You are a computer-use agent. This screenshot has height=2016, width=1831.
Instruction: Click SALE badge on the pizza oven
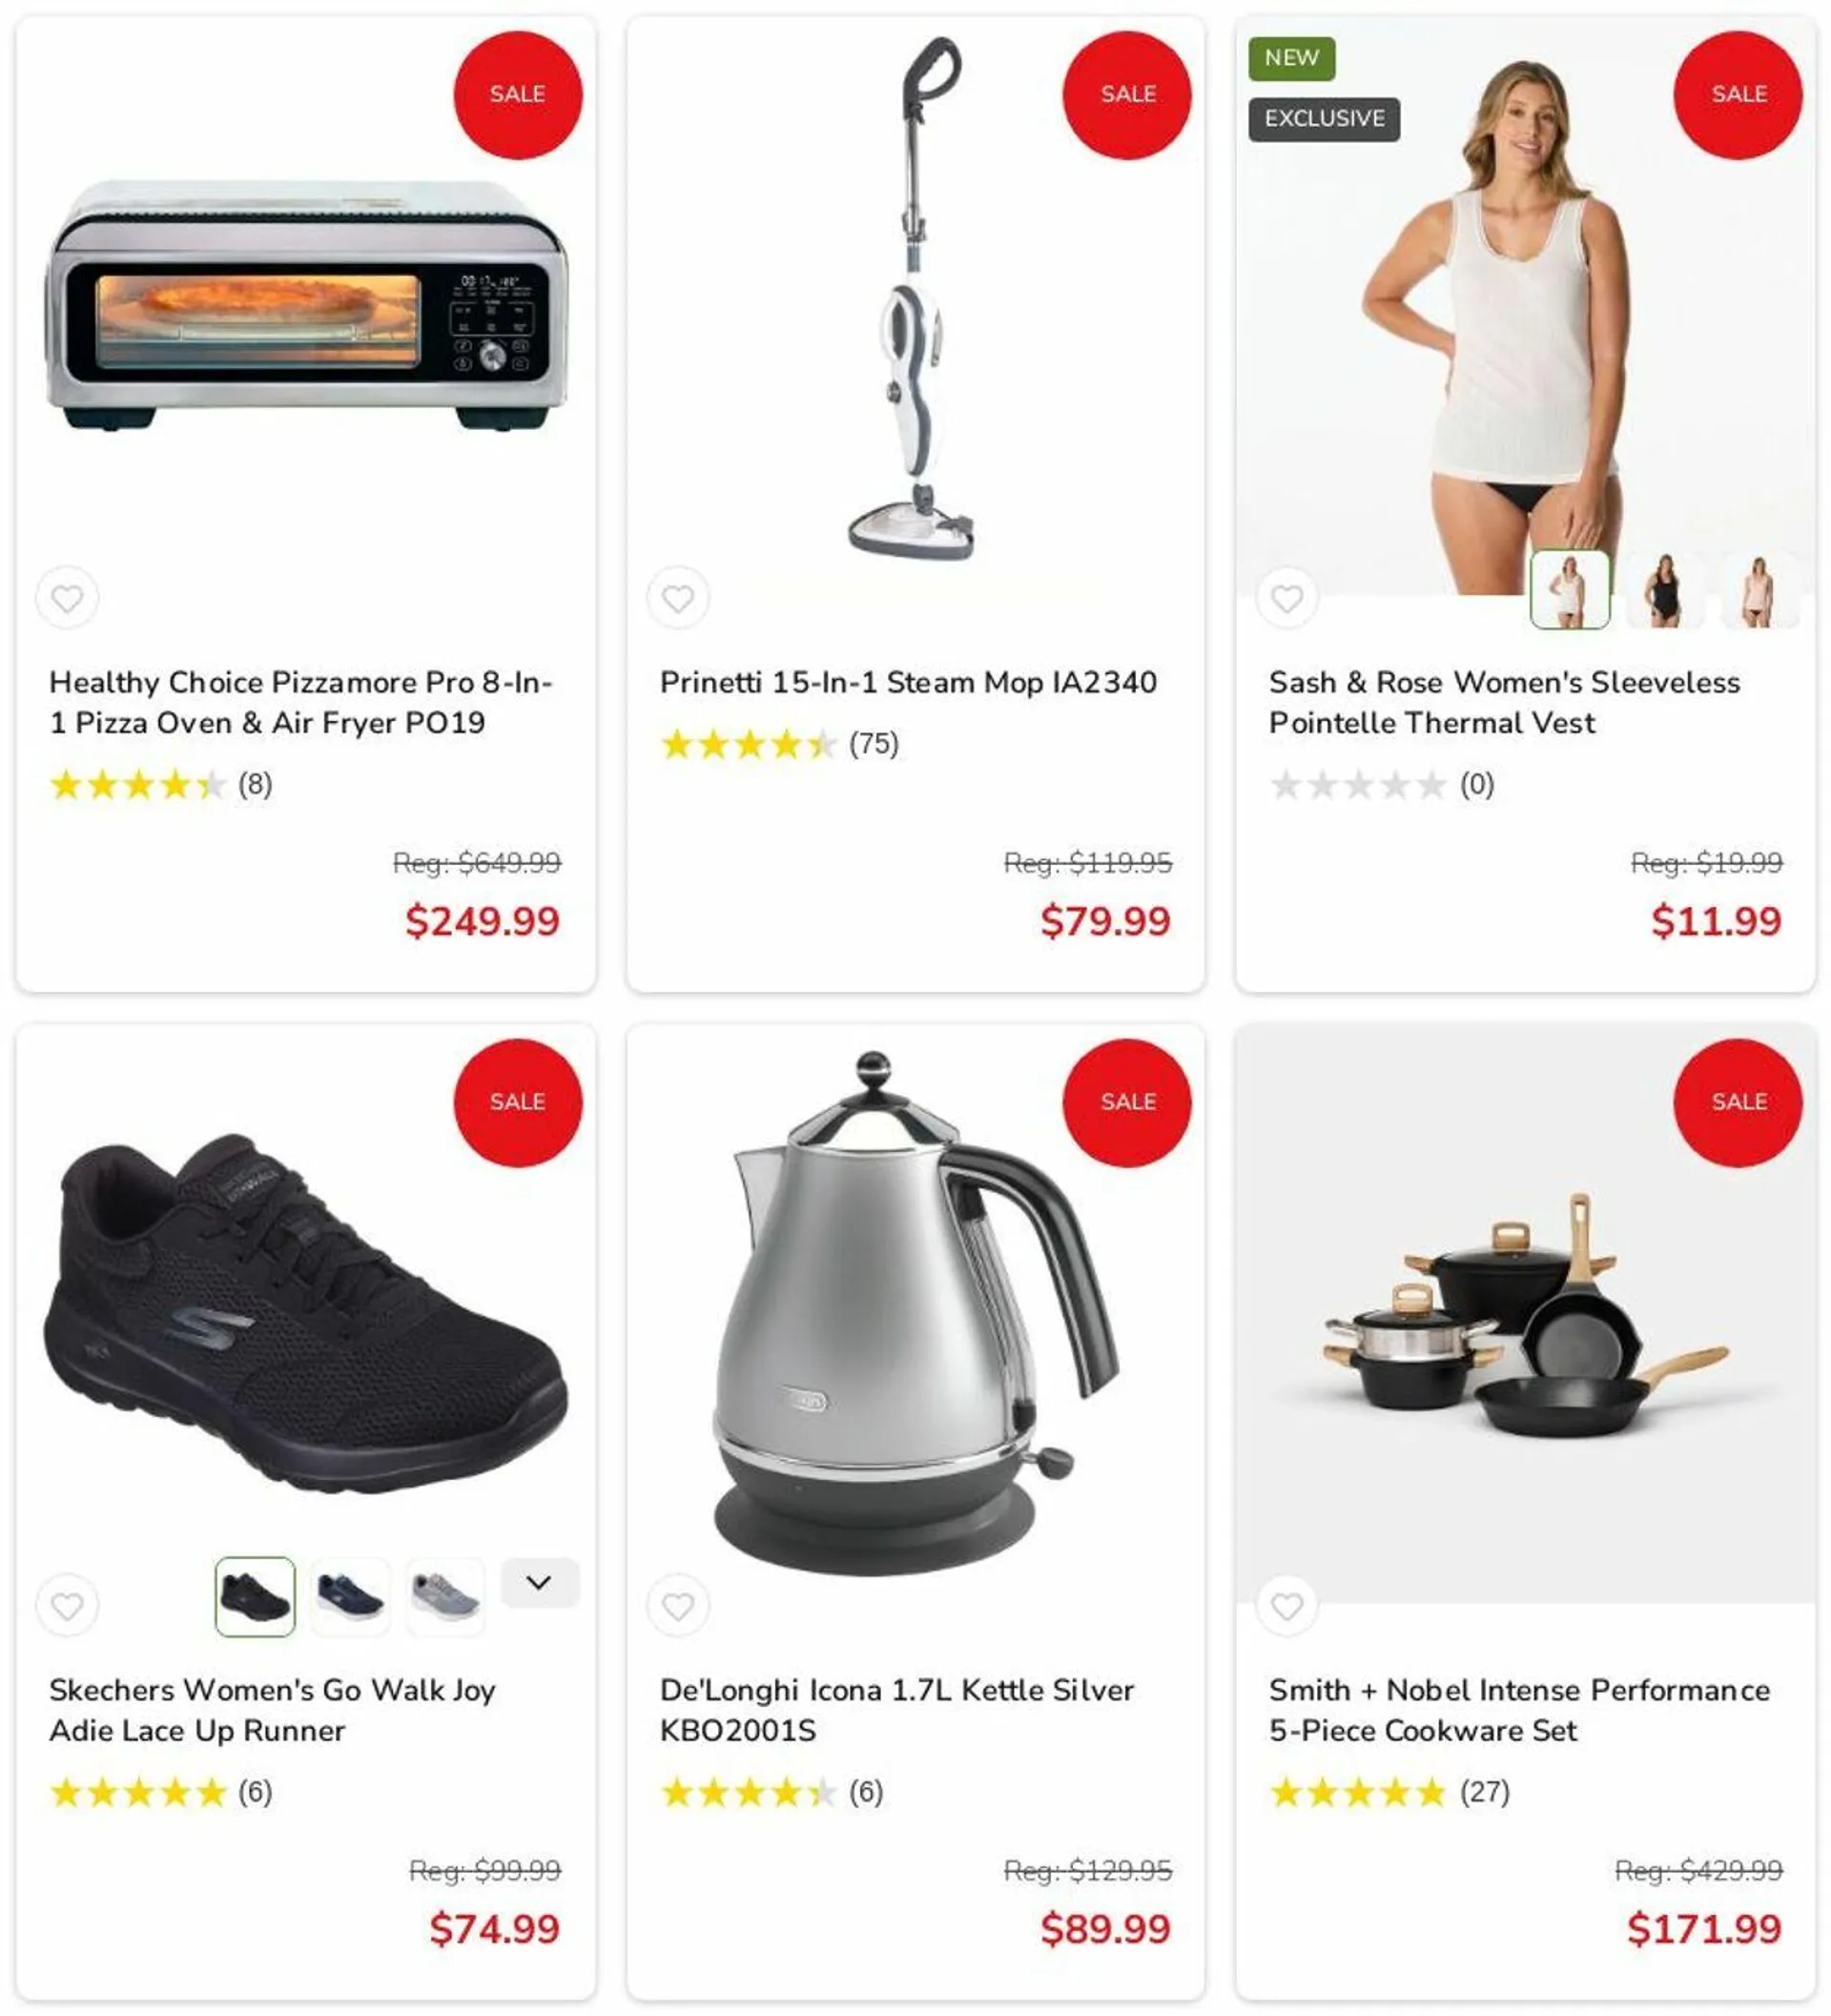pyautogui.click(x=518, y=95)
